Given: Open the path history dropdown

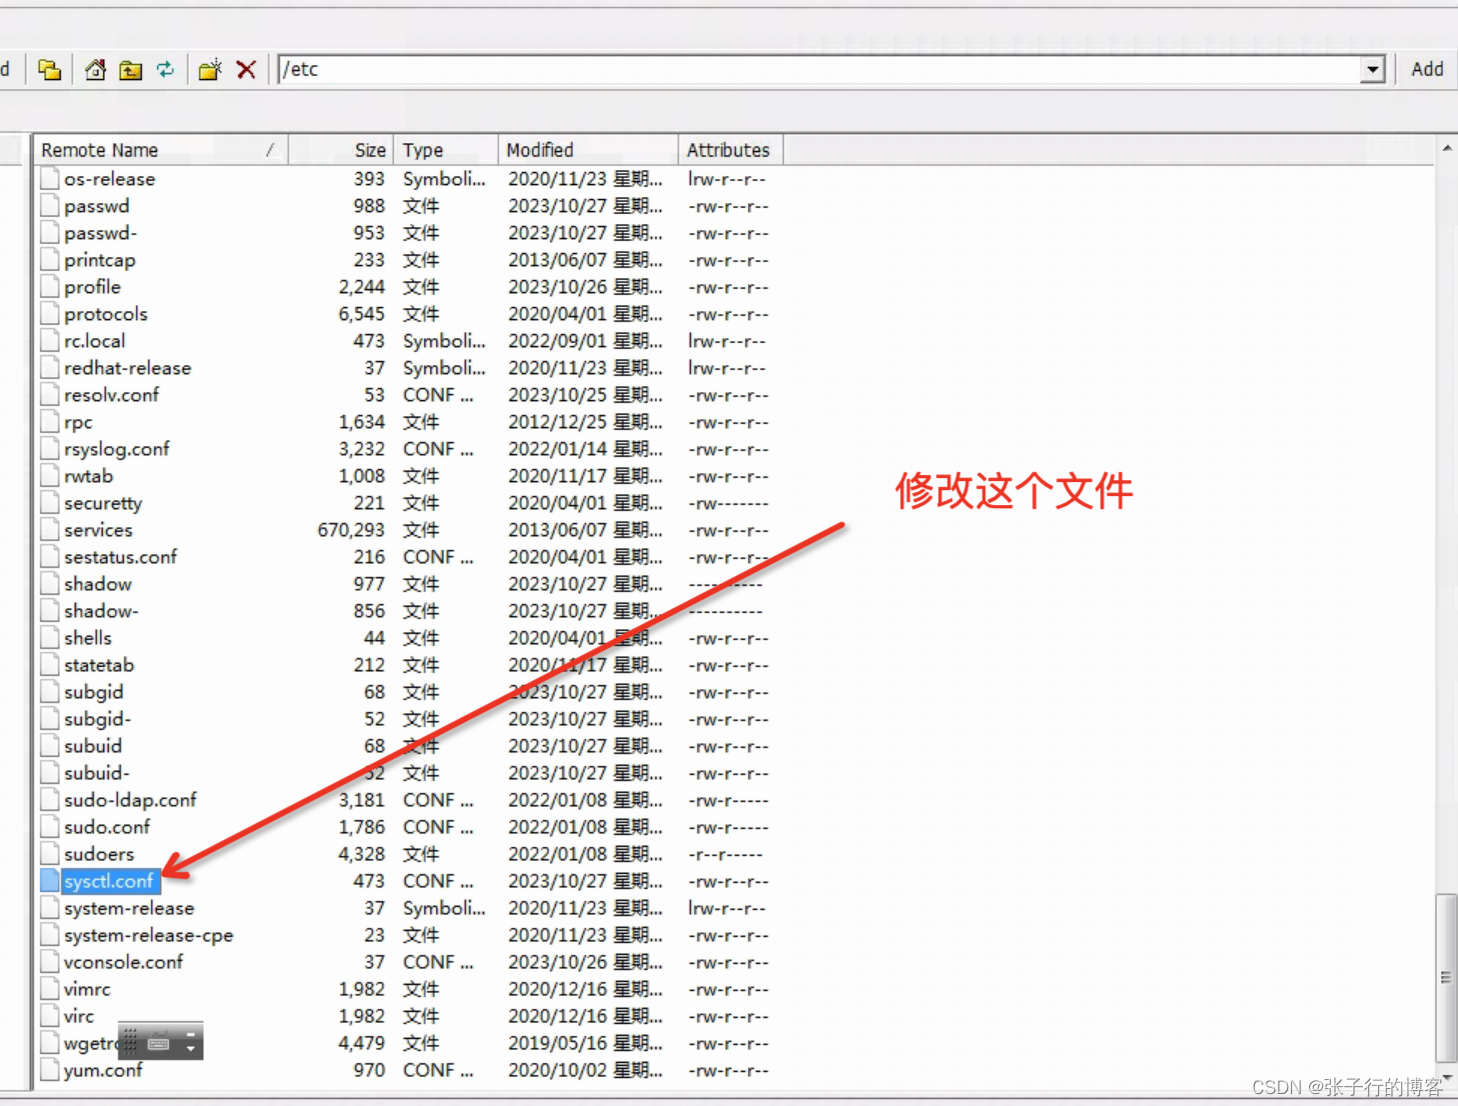Looking at the screenshot, I should pos(1372,69).
